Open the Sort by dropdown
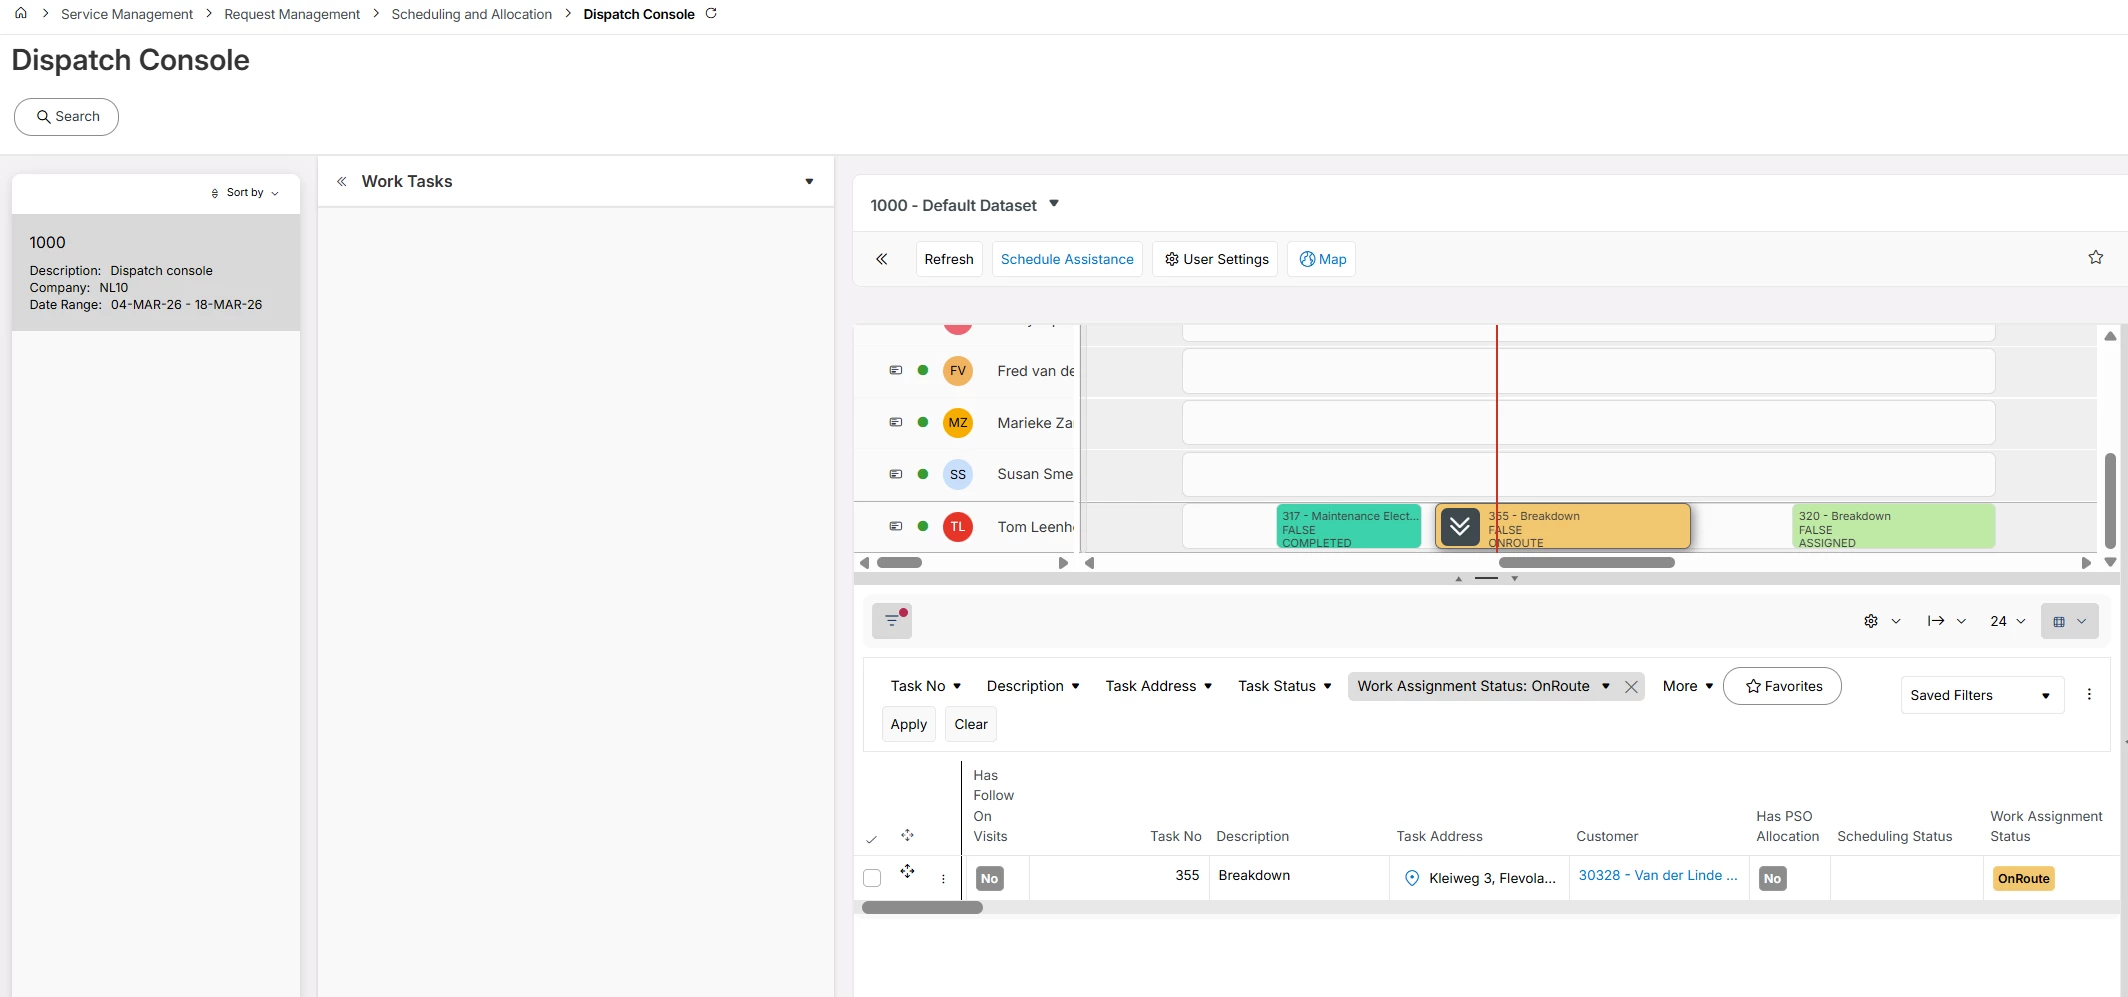 click(245, 193)
